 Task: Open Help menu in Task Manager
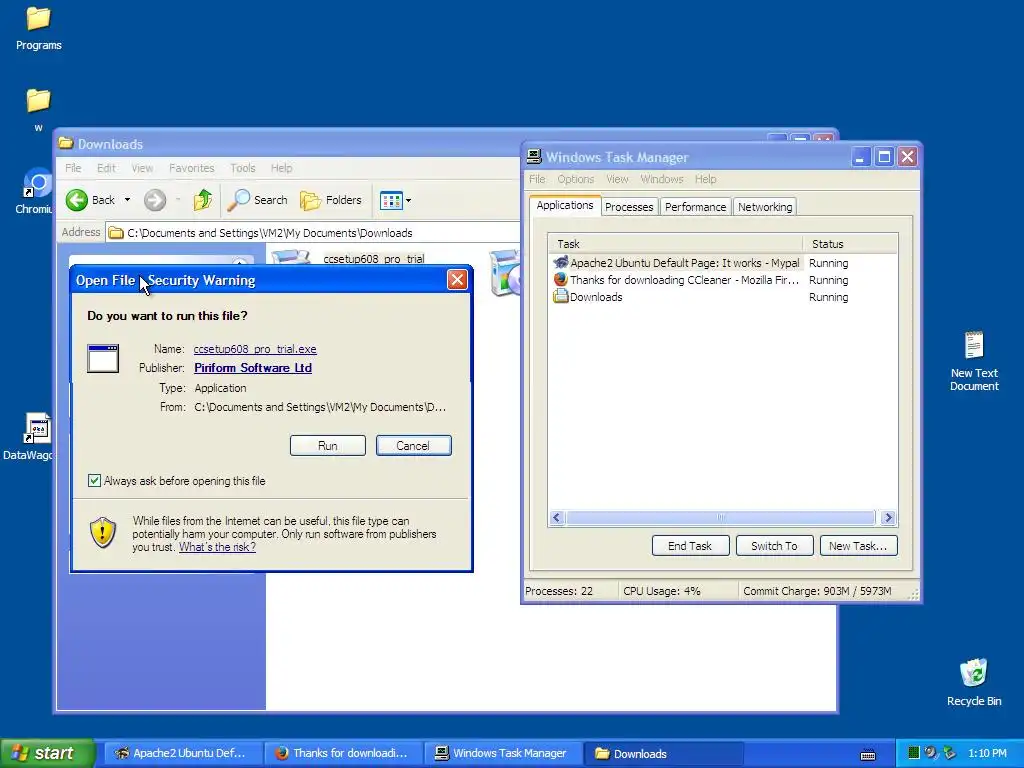[x=705, y=179]
